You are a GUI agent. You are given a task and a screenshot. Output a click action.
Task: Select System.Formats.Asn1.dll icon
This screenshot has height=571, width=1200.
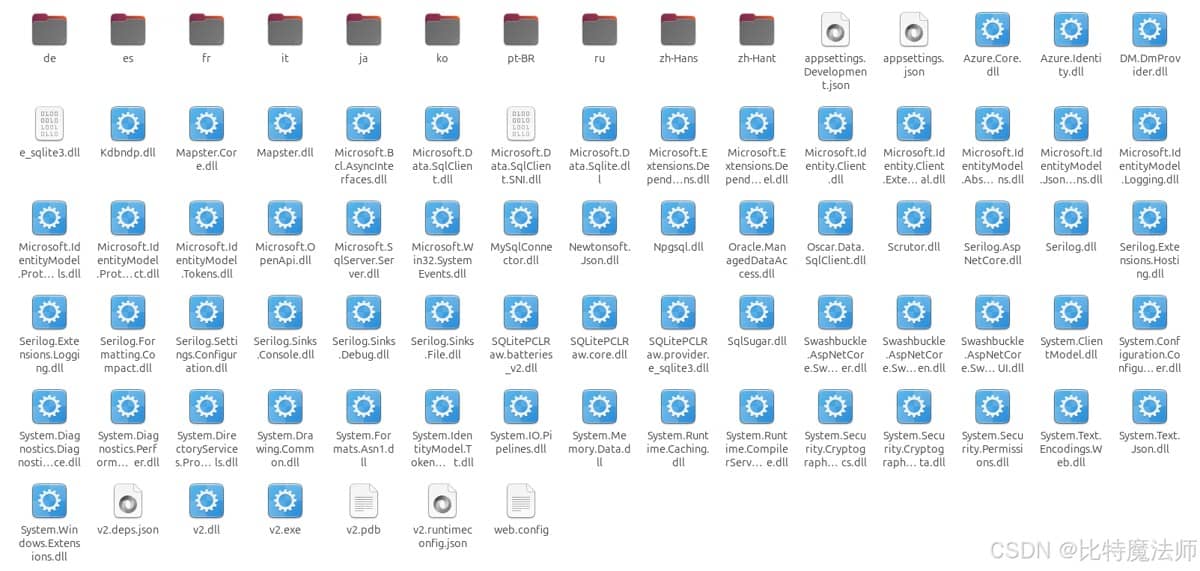[363, 407]
